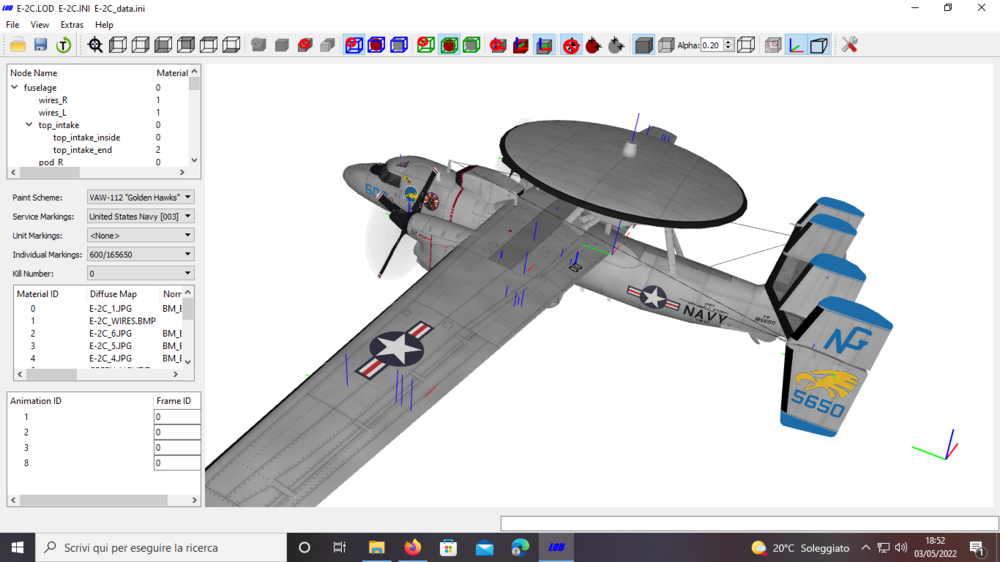1000x562 pixels.
Task: Toggle the green wire cube with prohibition sign
Action: pos(426,45)
